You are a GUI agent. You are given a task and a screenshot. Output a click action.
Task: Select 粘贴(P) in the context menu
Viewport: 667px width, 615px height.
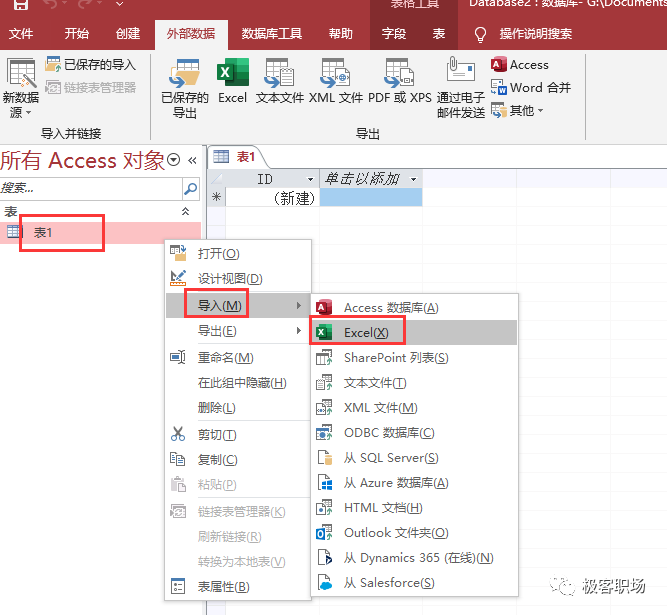(x=238, y=485)
